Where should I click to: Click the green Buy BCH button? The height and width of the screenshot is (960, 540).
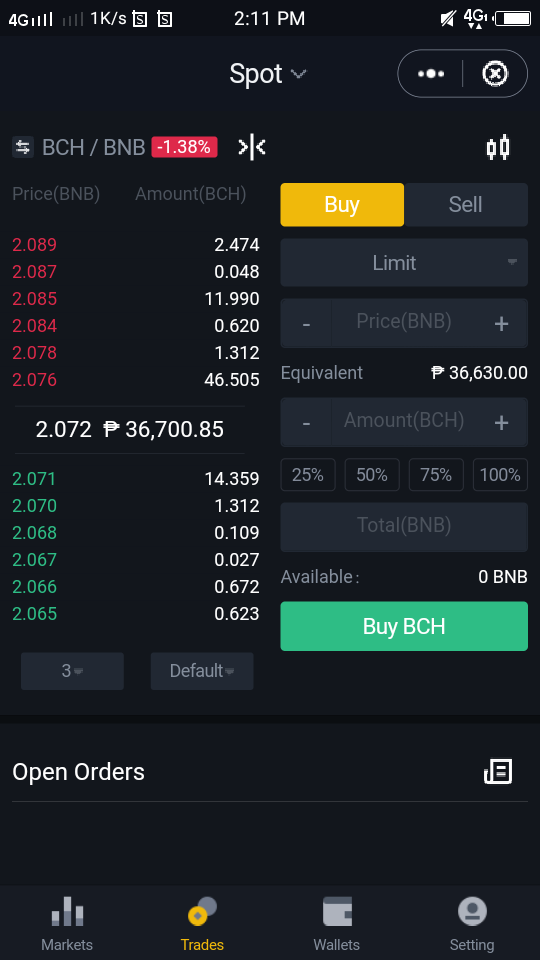coord(404,626)
